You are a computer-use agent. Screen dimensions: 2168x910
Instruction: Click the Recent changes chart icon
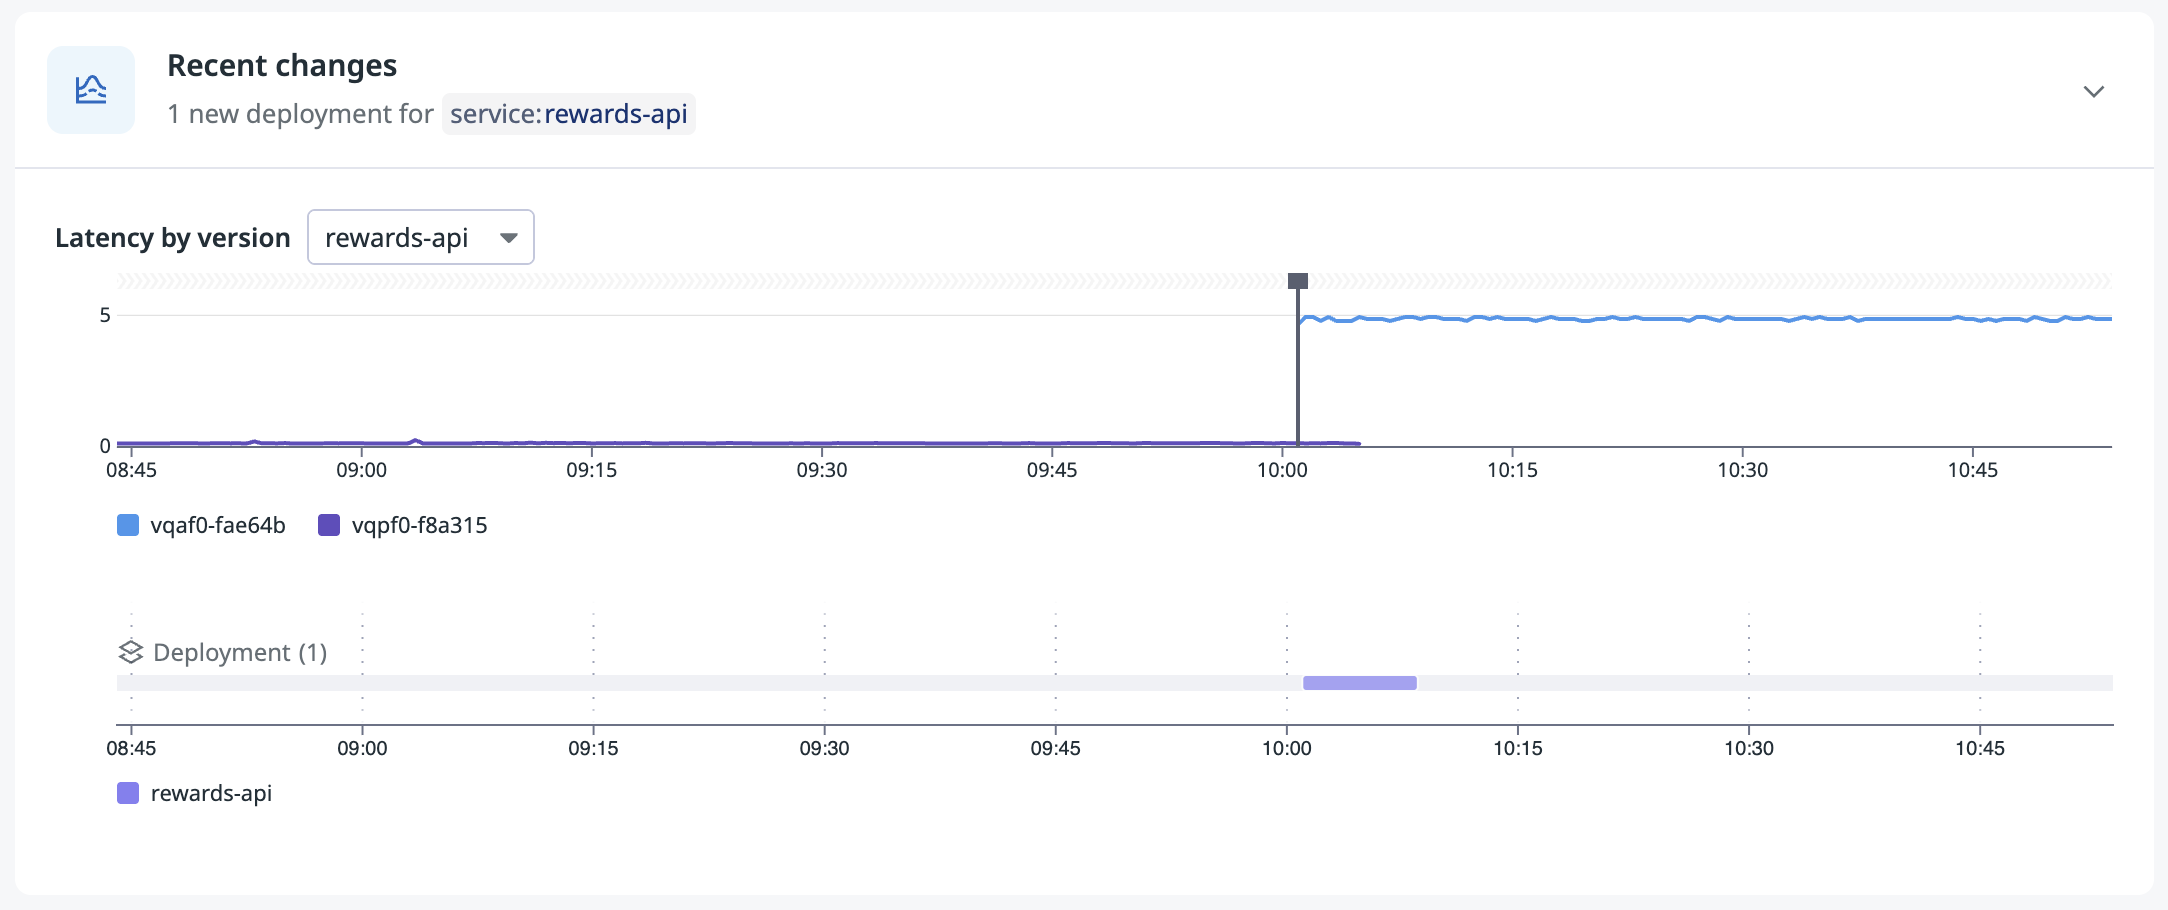click(91, 90)
